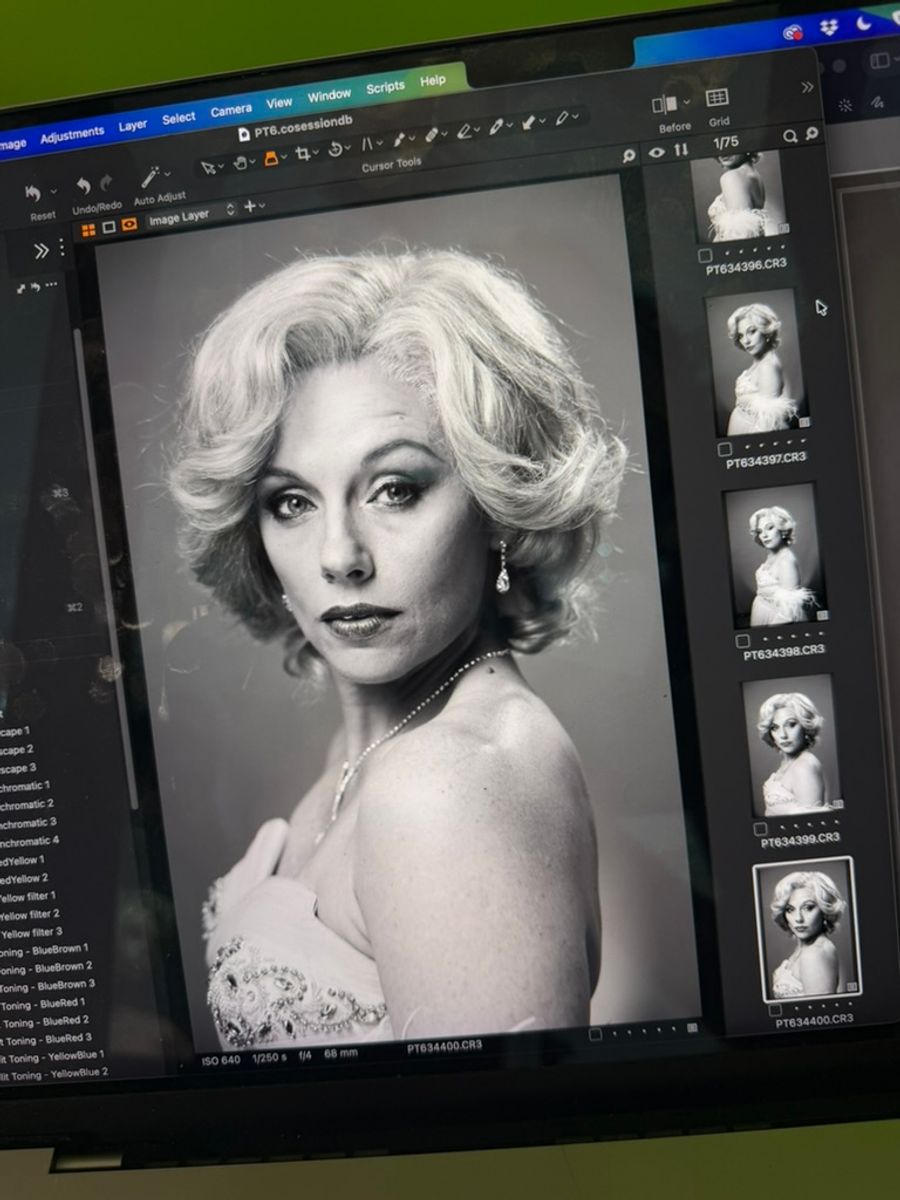Expand the Reset button dropdown arrow
Image resolution: width=900 pixels, height=1200 pixels.
click(x=55, y=190)
